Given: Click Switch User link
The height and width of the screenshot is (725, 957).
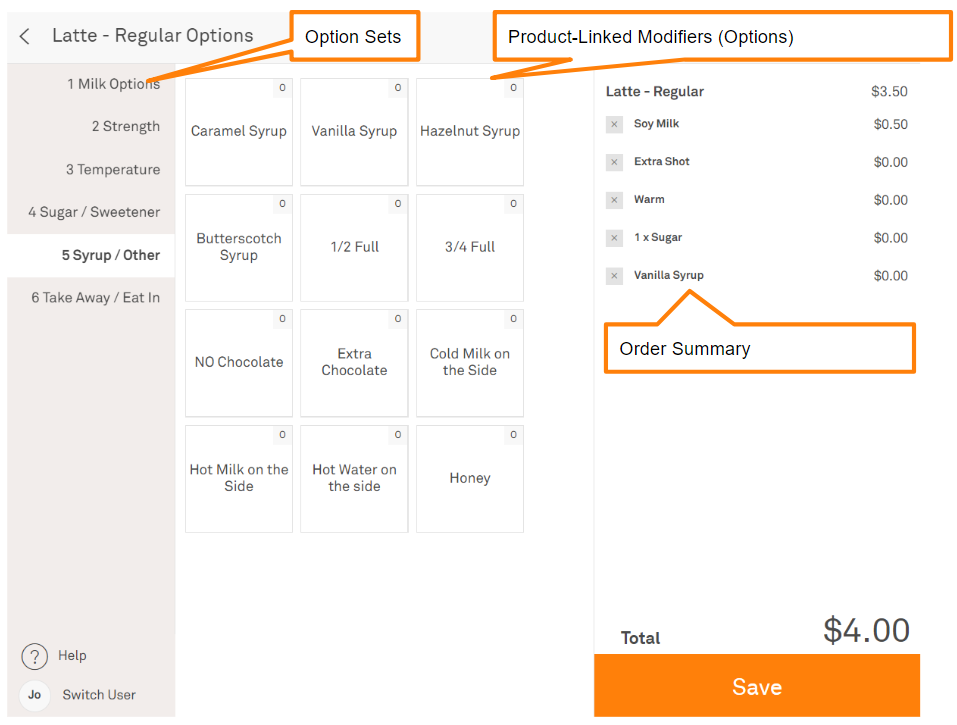Looking at the screenshot, I should [x=99, y=695].
